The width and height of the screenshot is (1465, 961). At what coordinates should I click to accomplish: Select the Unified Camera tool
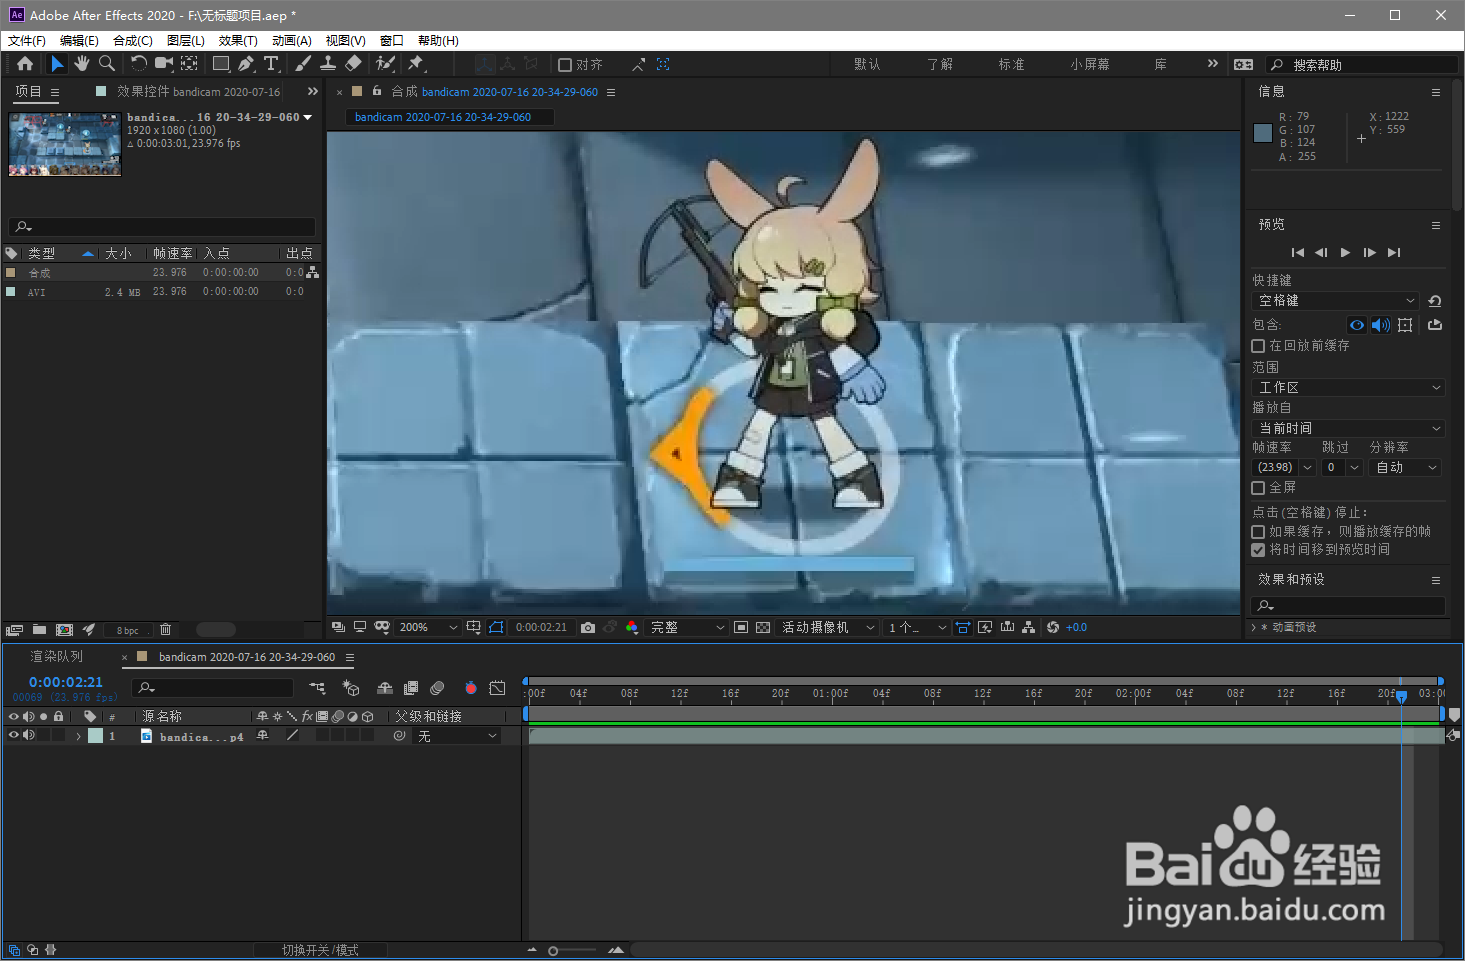click(164, 64)
